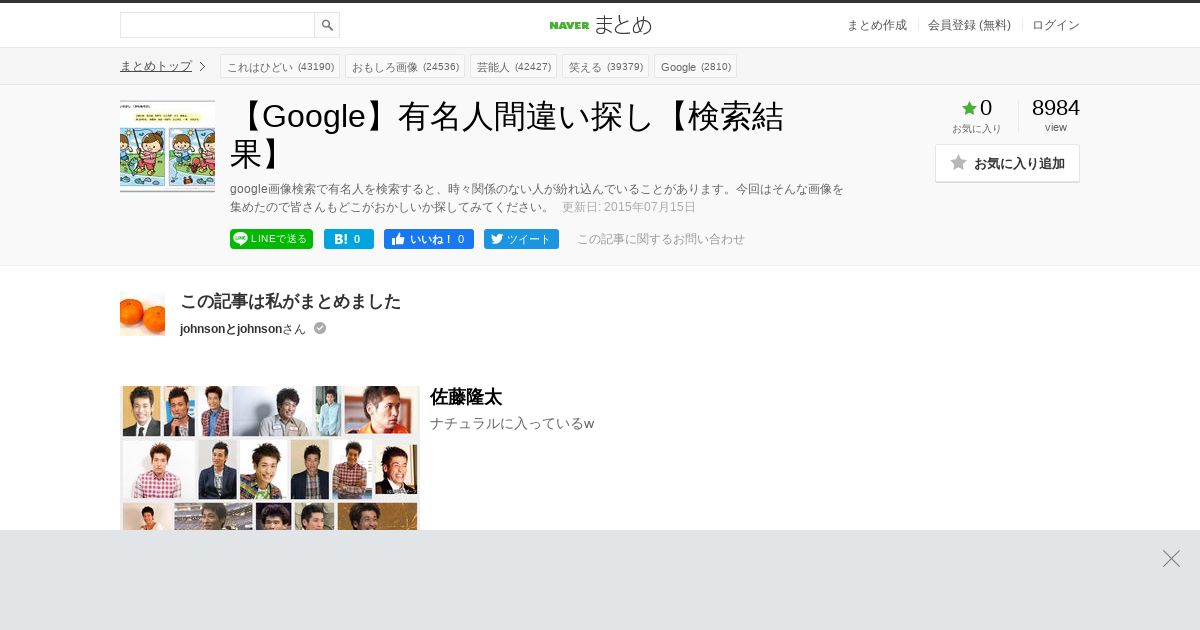Open この記事に関するお問い合わせ link

661,239
